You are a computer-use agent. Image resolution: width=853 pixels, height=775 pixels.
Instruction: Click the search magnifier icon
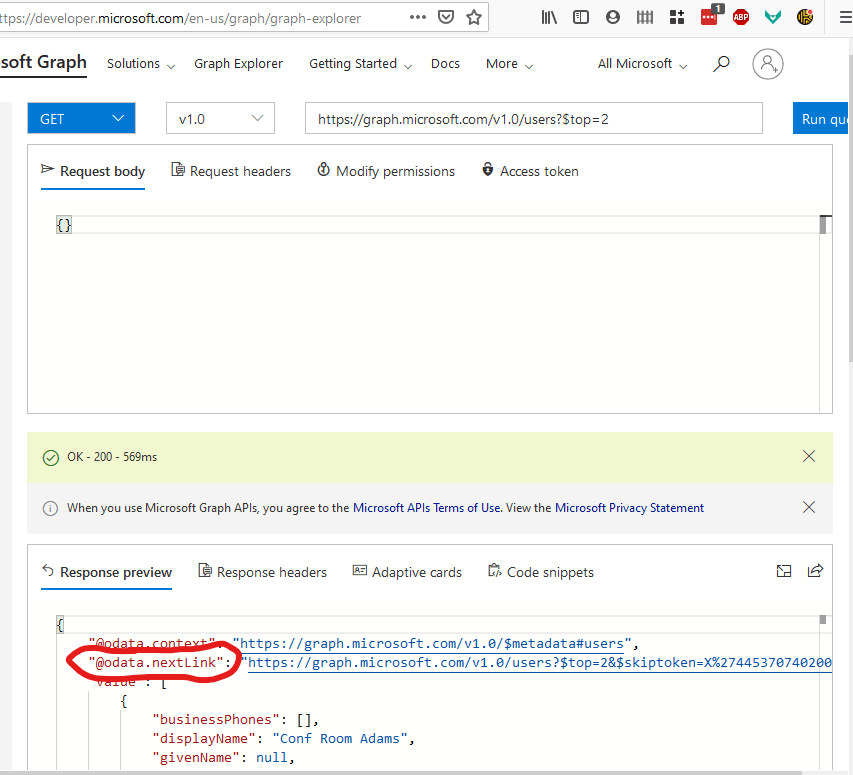(x=721, y=64)
